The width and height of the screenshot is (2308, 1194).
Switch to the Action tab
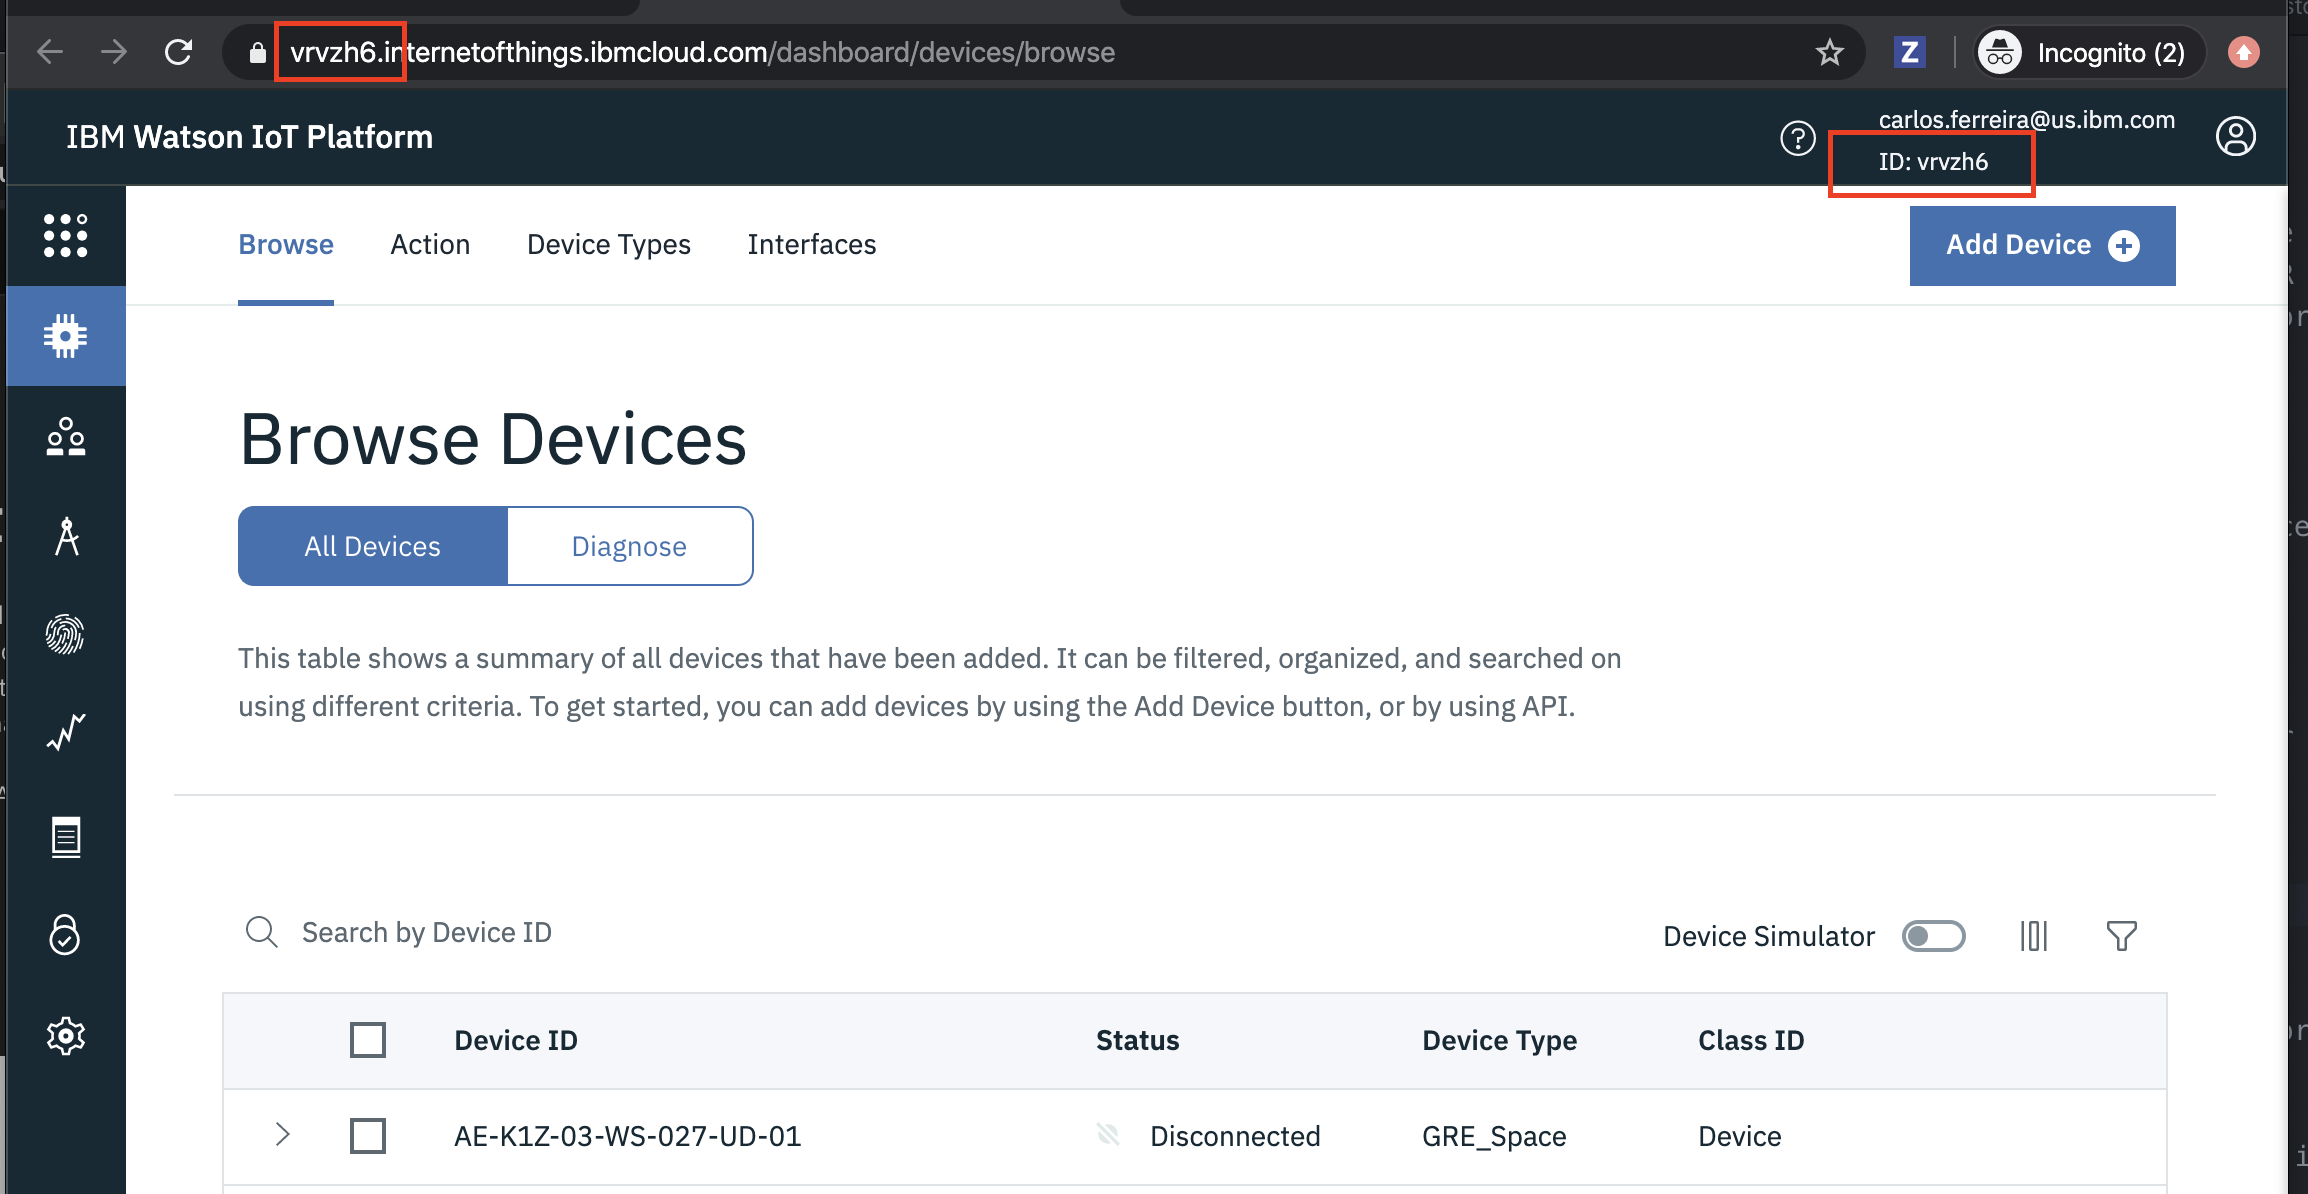pos(430,244)
